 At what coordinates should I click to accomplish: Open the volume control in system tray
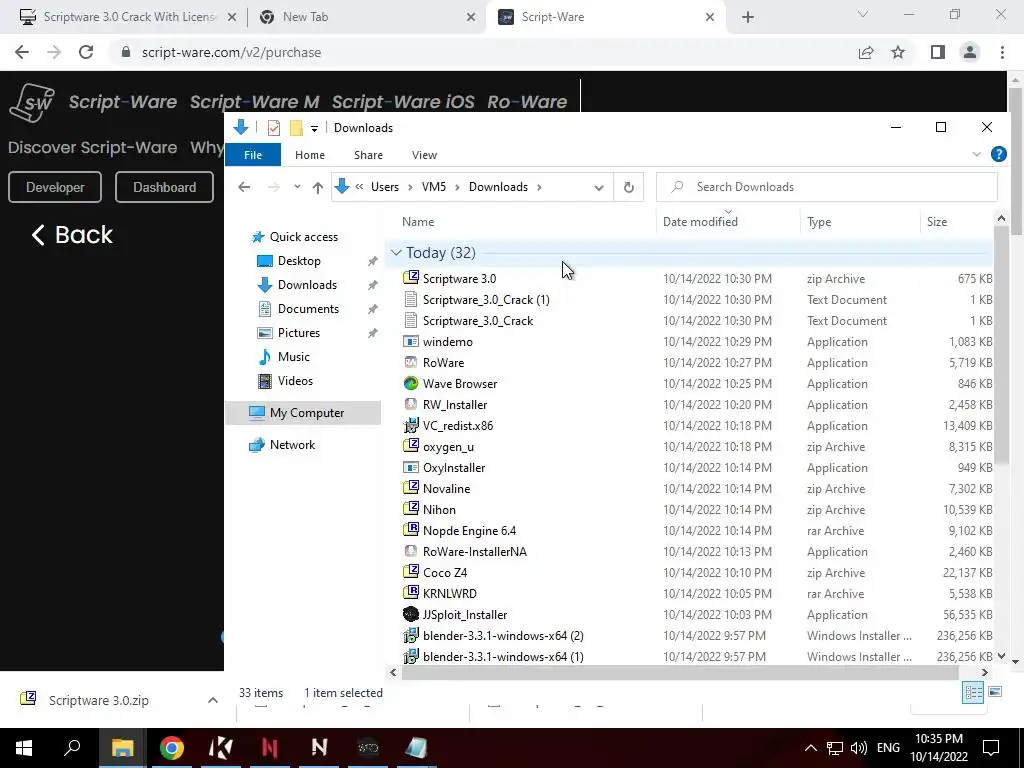pos(859,748)
